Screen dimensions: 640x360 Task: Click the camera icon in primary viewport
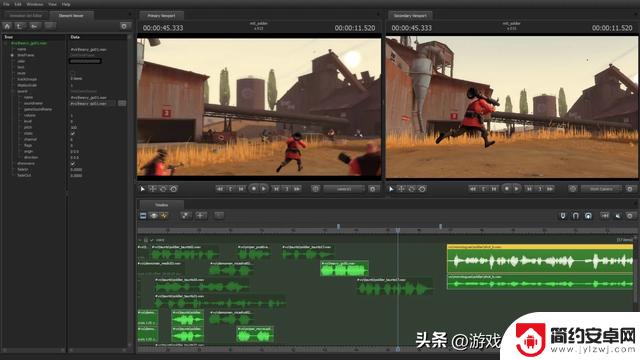(315, 189)
